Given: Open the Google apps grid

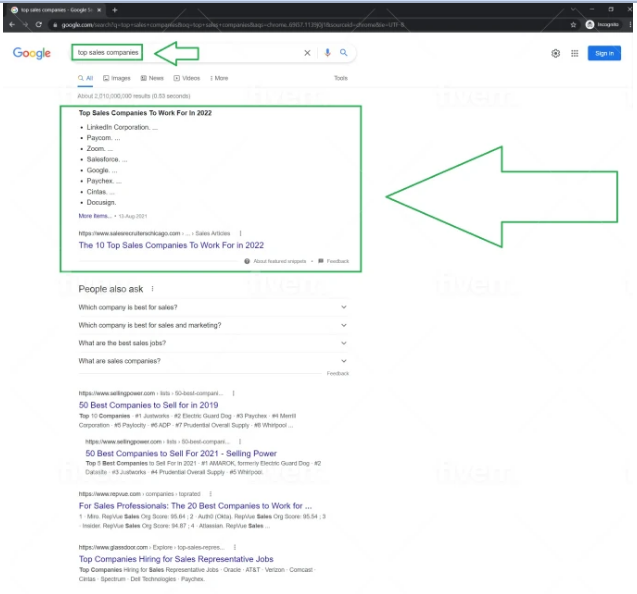Looking at the screenshot, I should 574,53.
